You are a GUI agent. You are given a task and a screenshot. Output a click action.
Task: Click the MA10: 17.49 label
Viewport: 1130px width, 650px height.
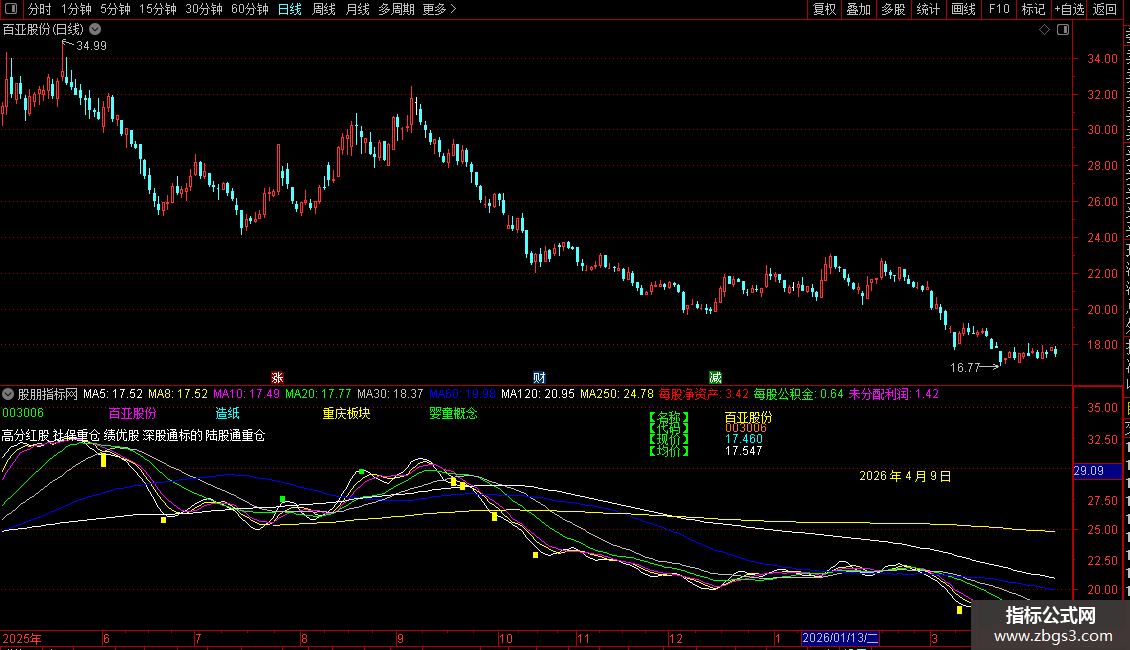(x=246, y=394)
